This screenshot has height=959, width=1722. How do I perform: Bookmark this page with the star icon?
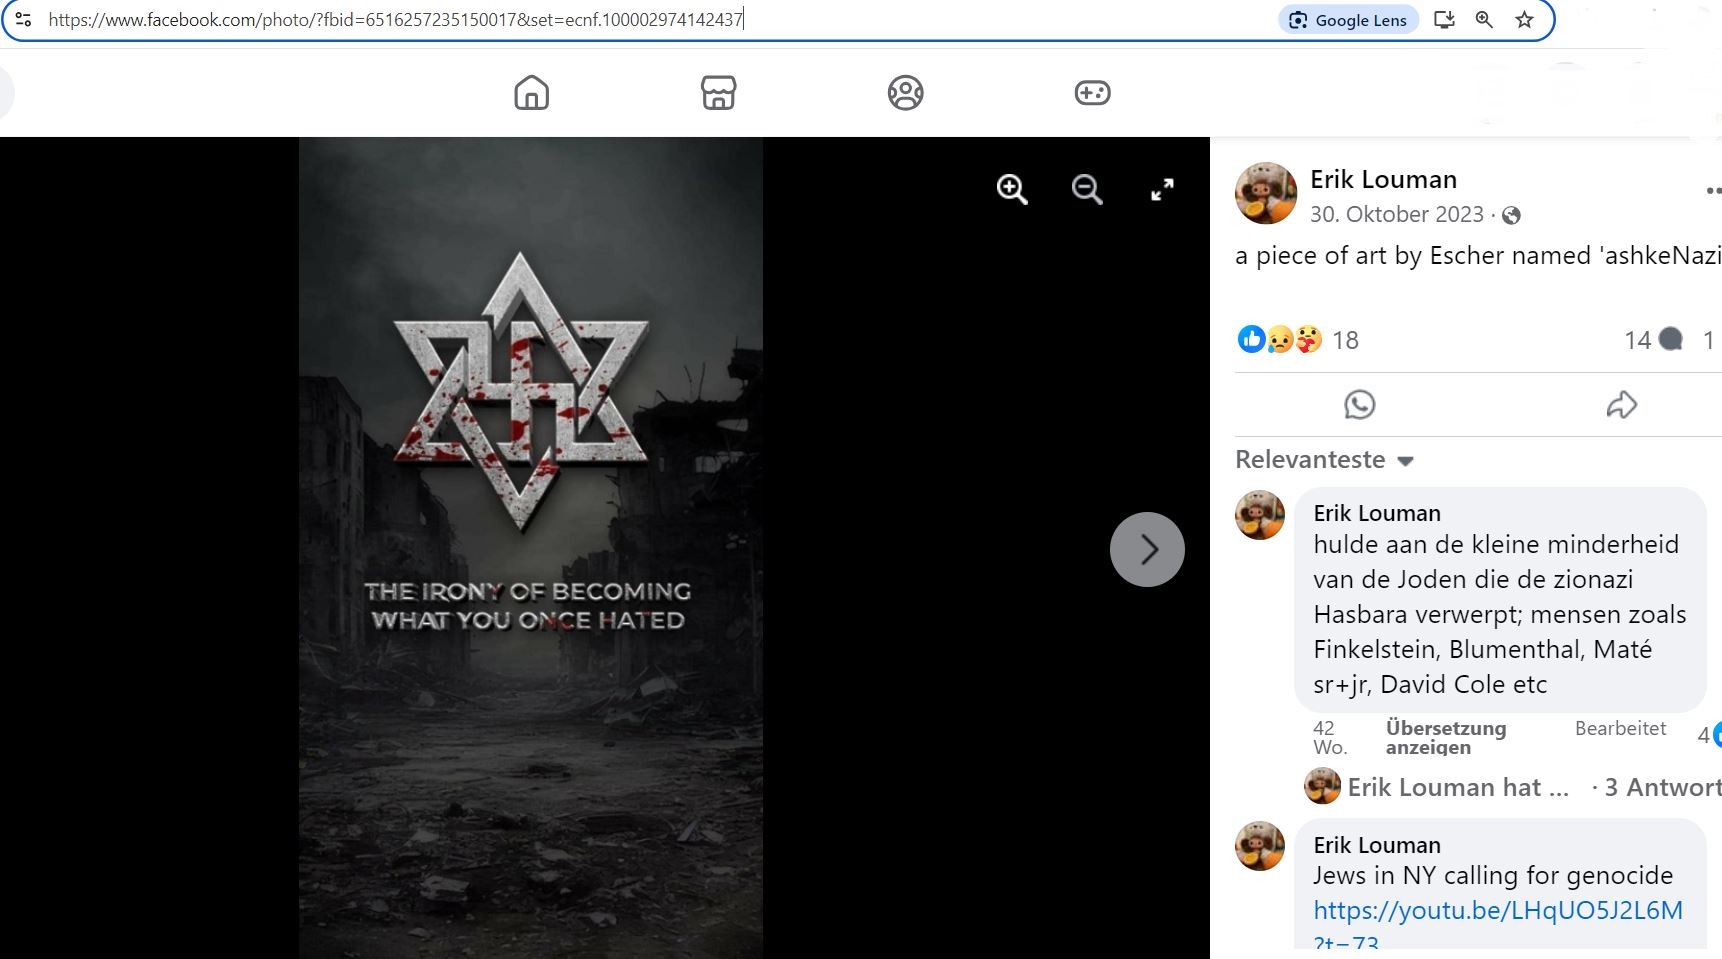point(1524,19)
